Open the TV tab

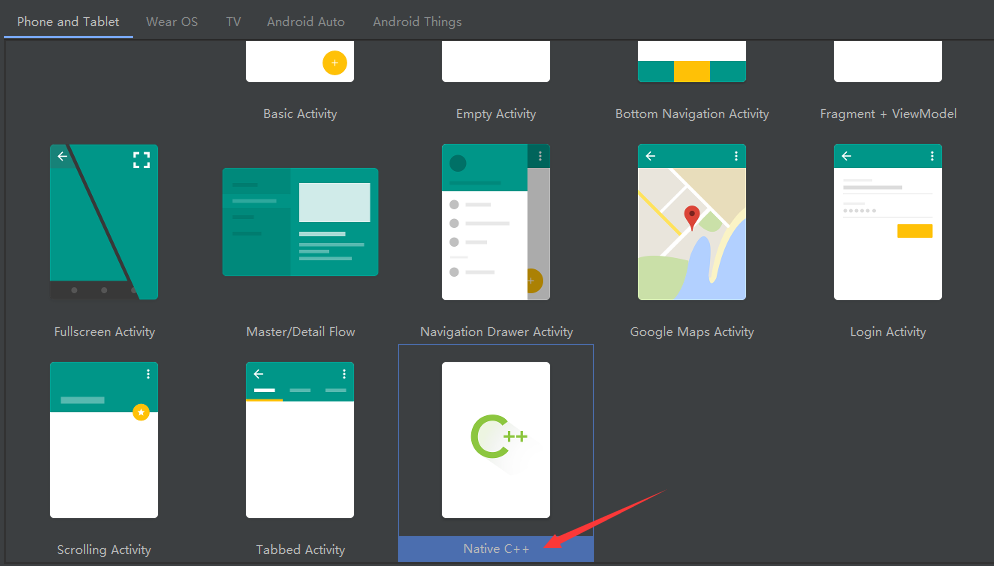pos(233,21)
